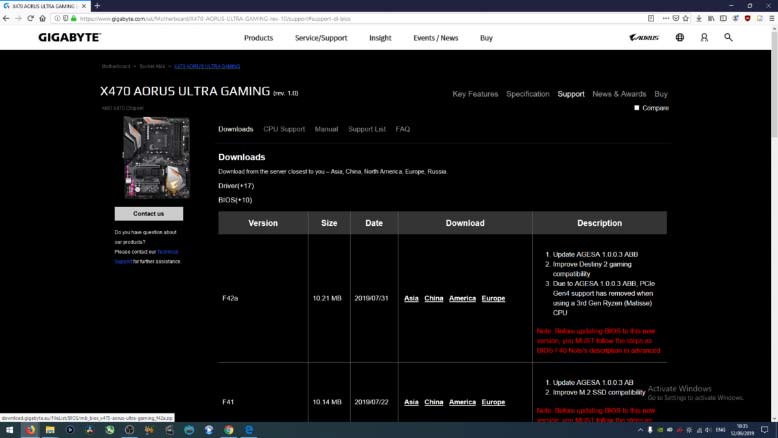Screen dimensions: 778x438
Task: Tick the Compare checkbox
Action: coord(637,108)
